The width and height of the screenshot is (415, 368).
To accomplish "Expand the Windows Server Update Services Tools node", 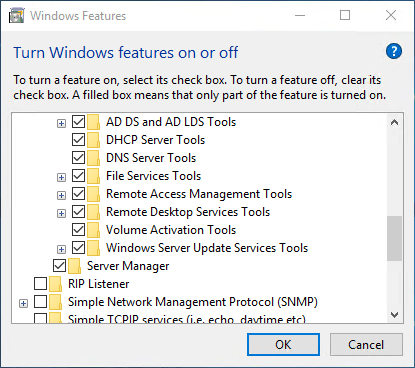I will [x=61, y=250].
